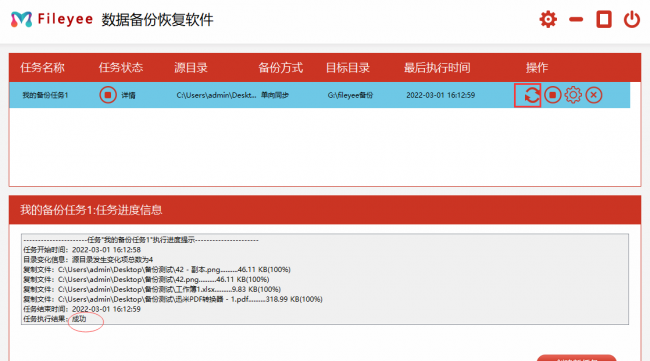Click the source path C:\Users\admin\Deskt...
Image resolution: width=650 pixels, height=361 pixels.
(x=216, y=95)
